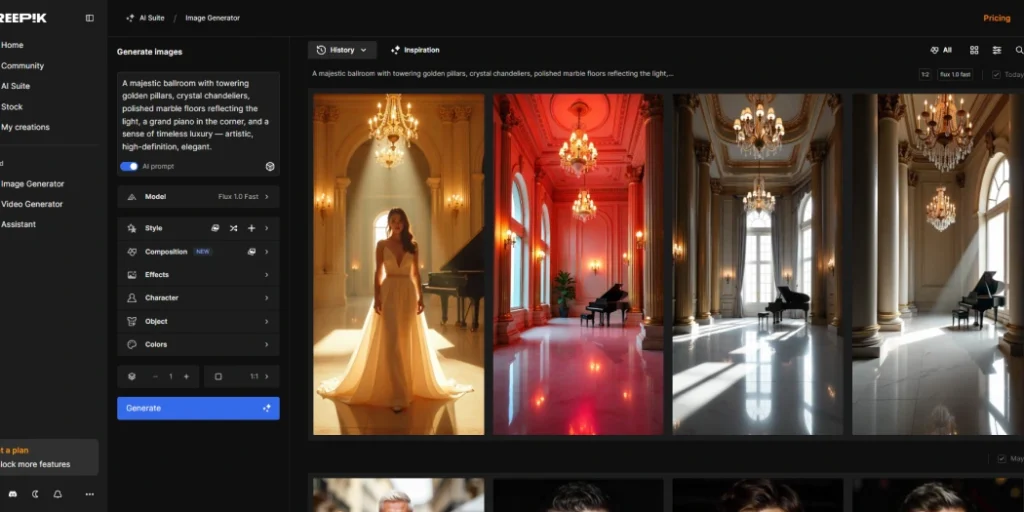Screen dimensions: 1024x512
Task: Add a new style with plus icon
Action: (251, 228)
